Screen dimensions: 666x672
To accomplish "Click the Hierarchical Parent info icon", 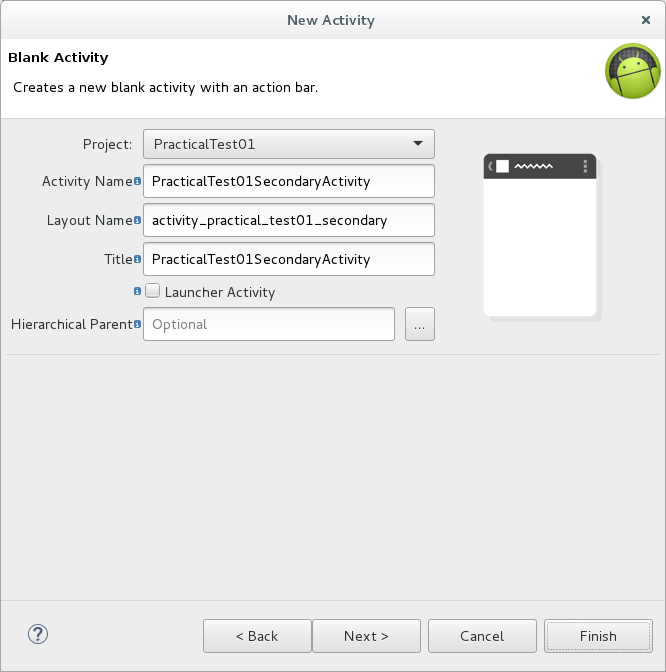I will pyautogui.click(x=137, y=324).
